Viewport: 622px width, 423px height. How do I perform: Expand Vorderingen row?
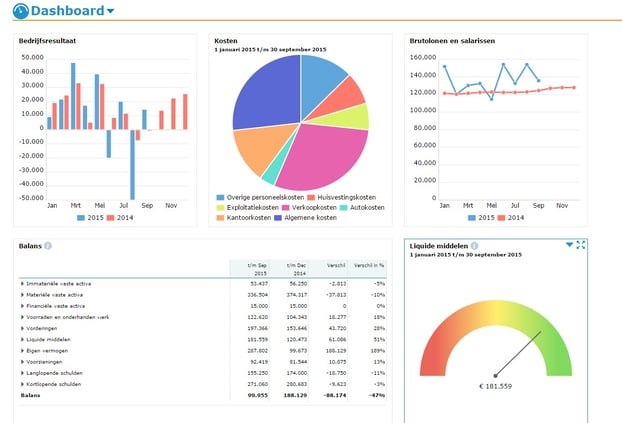tap(22, 328)
